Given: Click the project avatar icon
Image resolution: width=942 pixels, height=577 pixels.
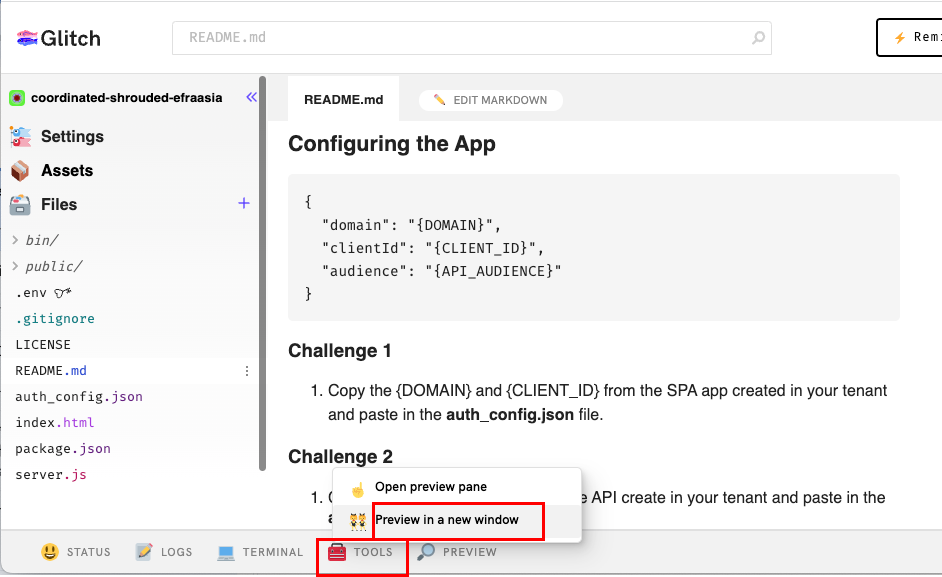Looking at the screenshot, I should [x=17, y=98].
